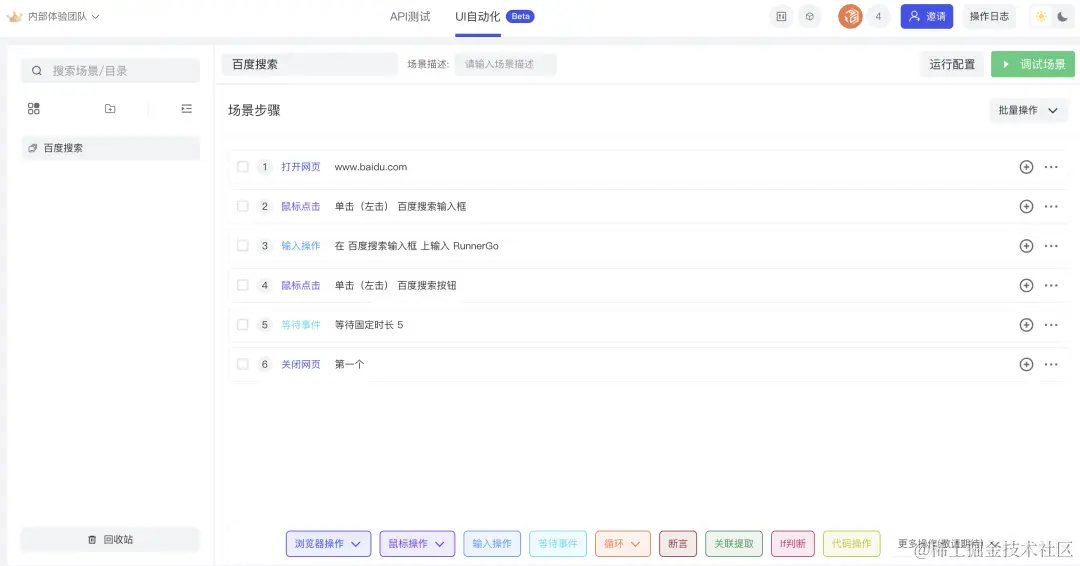This screenshot has height=566, width=1080.
Task: Tick the checkbox for step 1 打开网页
Action: [242, 167]
